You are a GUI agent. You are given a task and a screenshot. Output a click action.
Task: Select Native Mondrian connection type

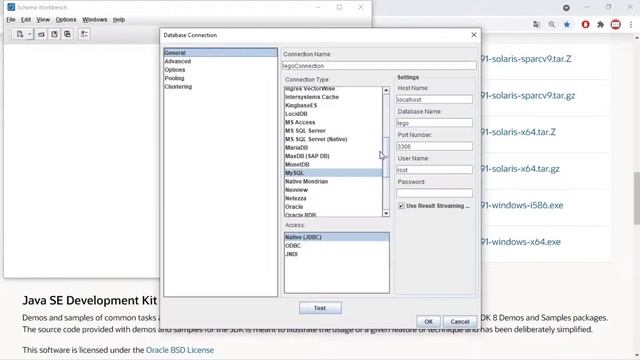tap(333, 181)
